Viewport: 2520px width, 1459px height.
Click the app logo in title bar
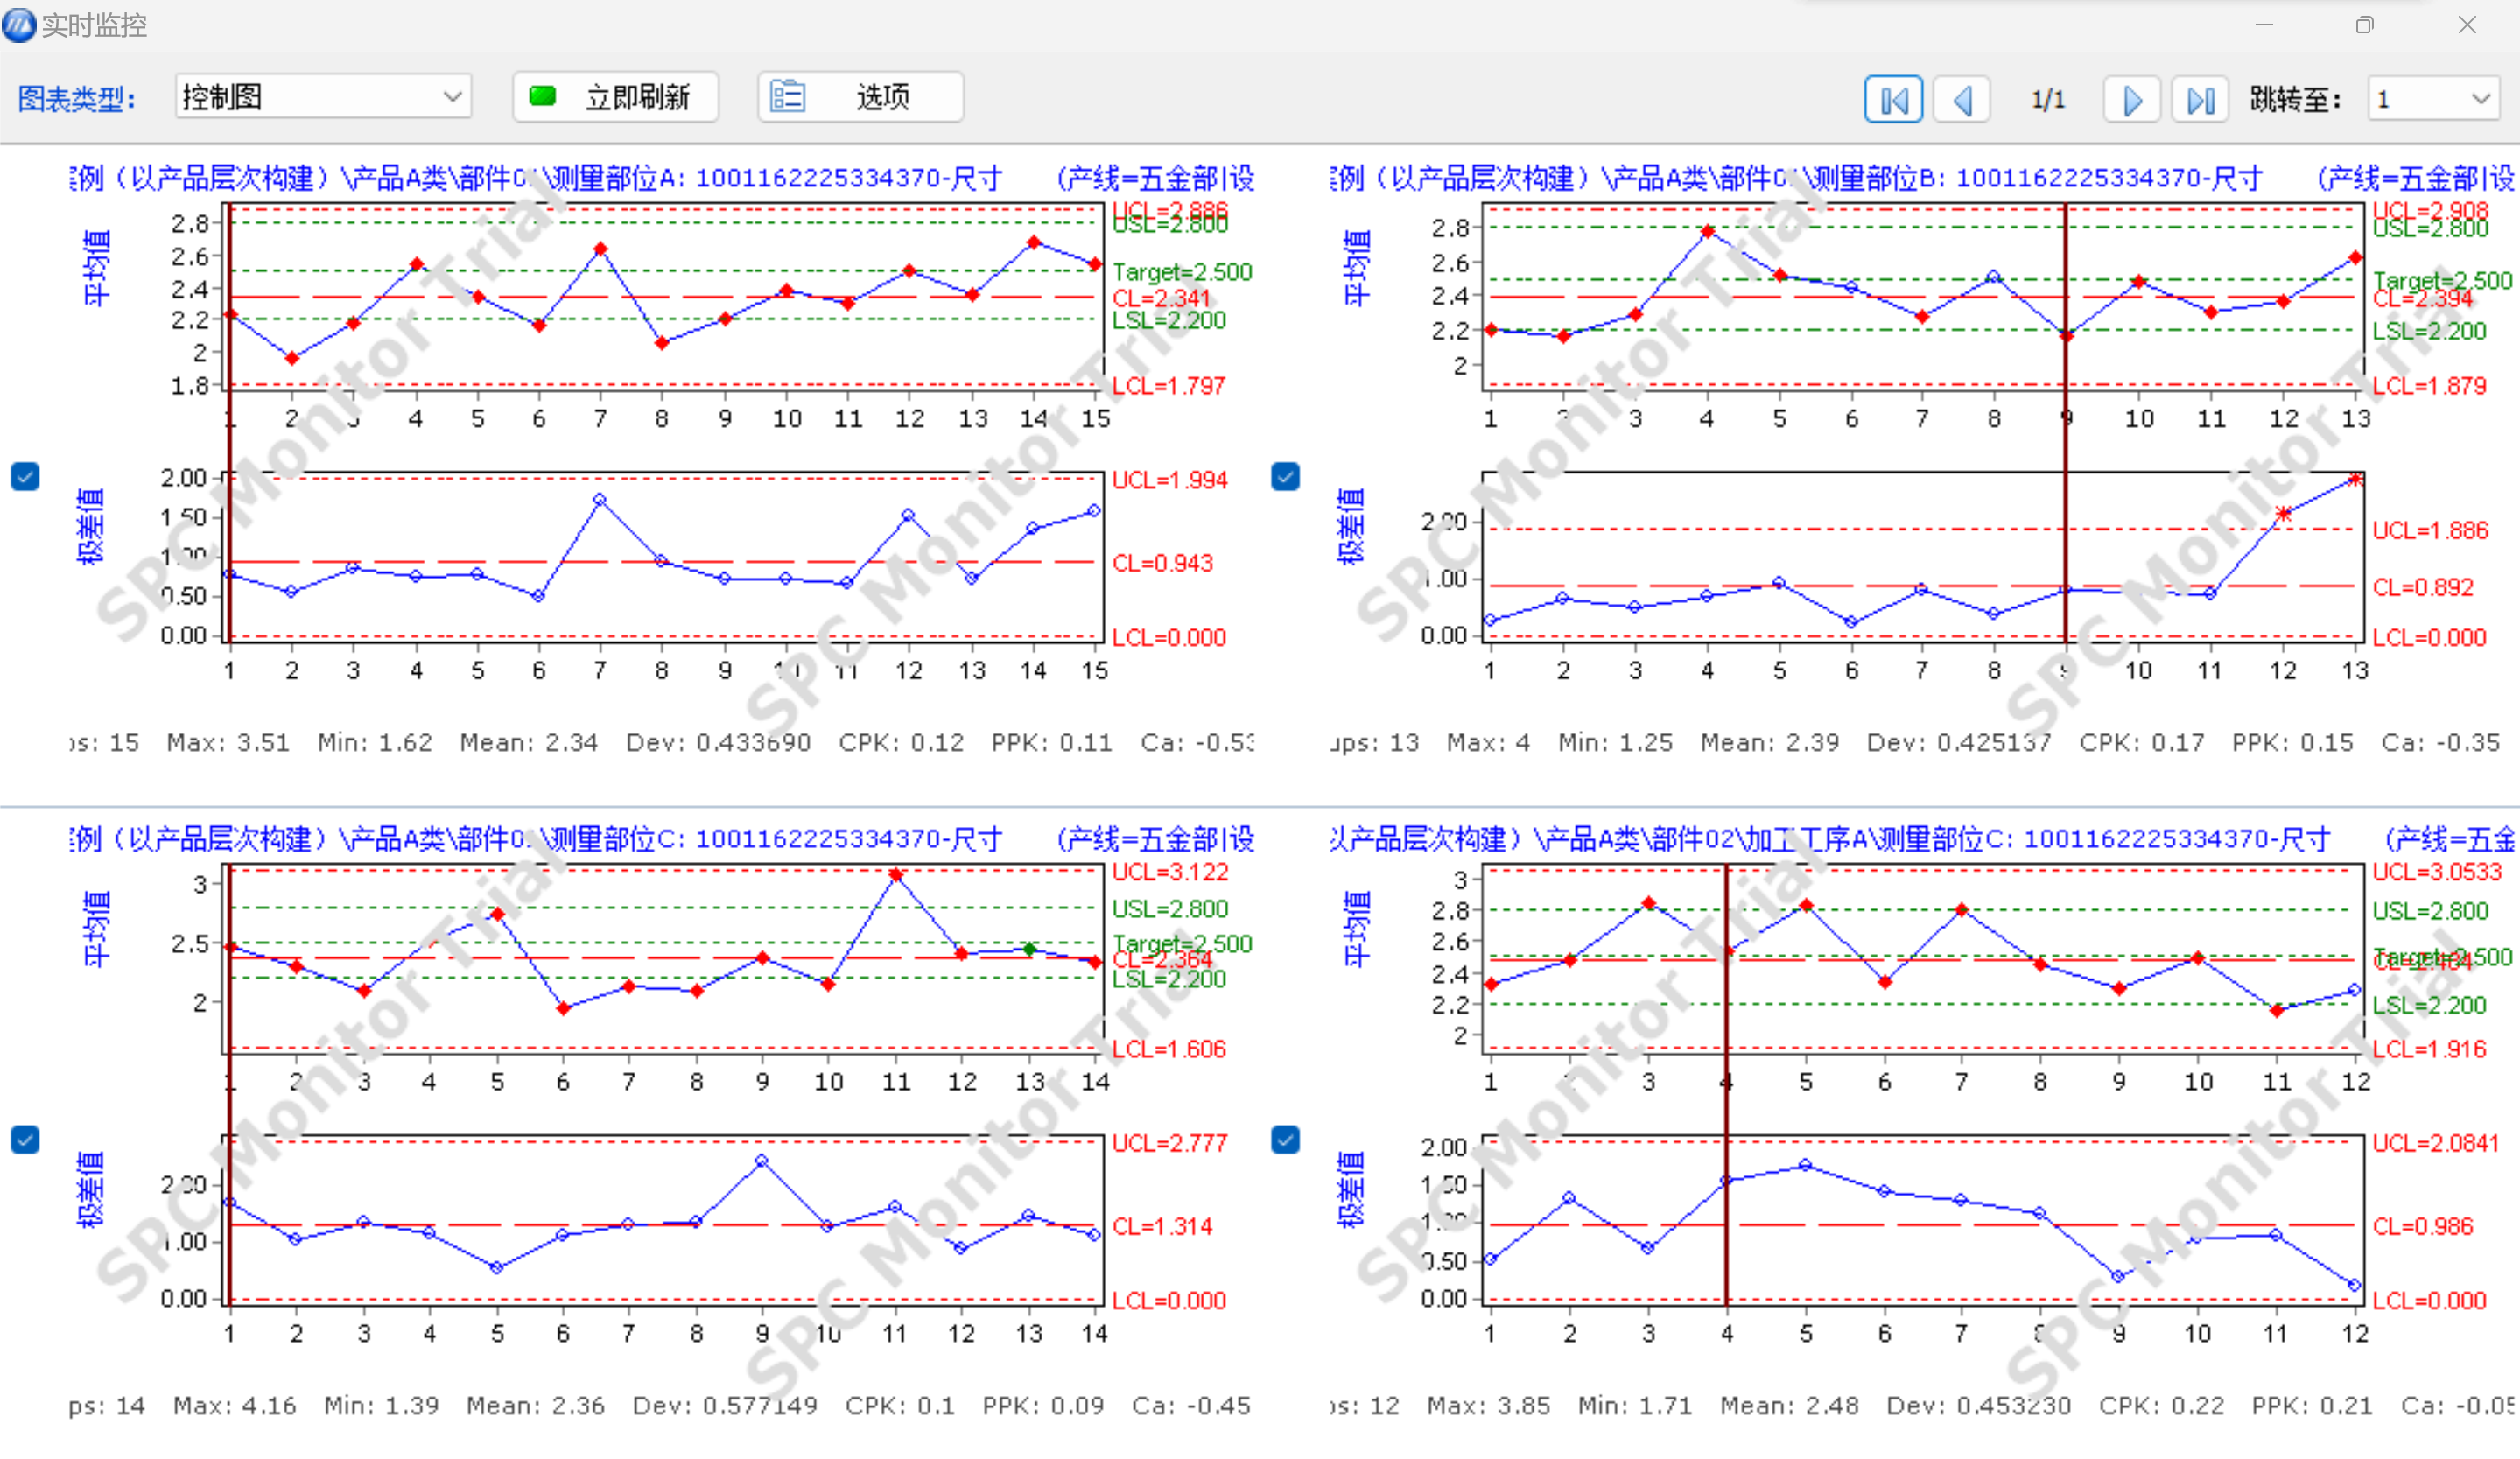click(x=19, y=24)
